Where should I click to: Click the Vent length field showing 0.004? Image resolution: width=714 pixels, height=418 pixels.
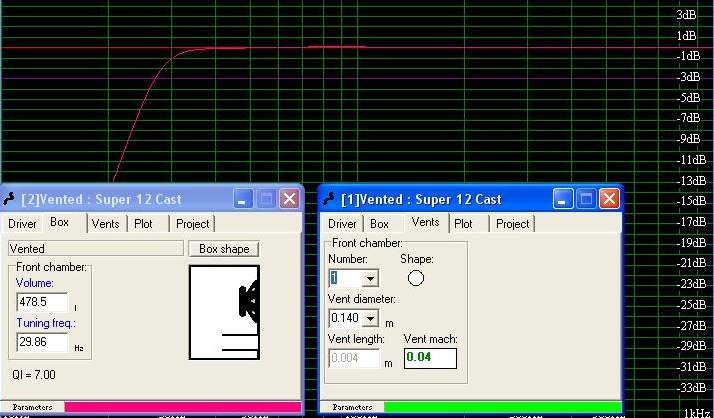pos(354,358)
